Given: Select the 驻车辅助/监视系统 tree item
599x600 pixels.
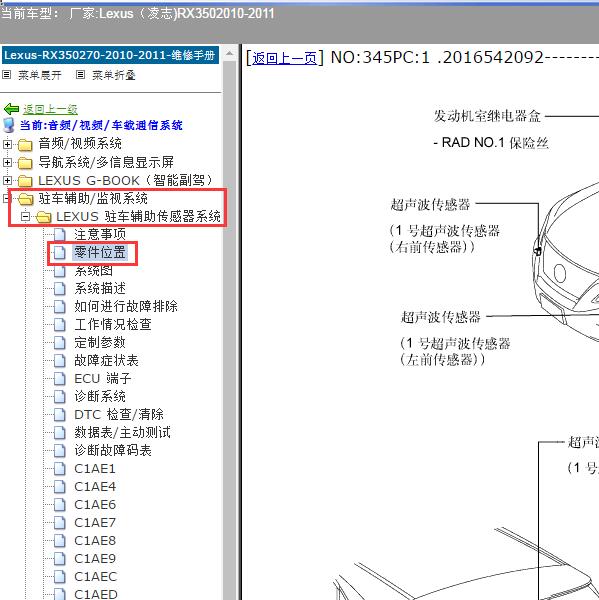Looking at the screenshot, I should (93, 199).
